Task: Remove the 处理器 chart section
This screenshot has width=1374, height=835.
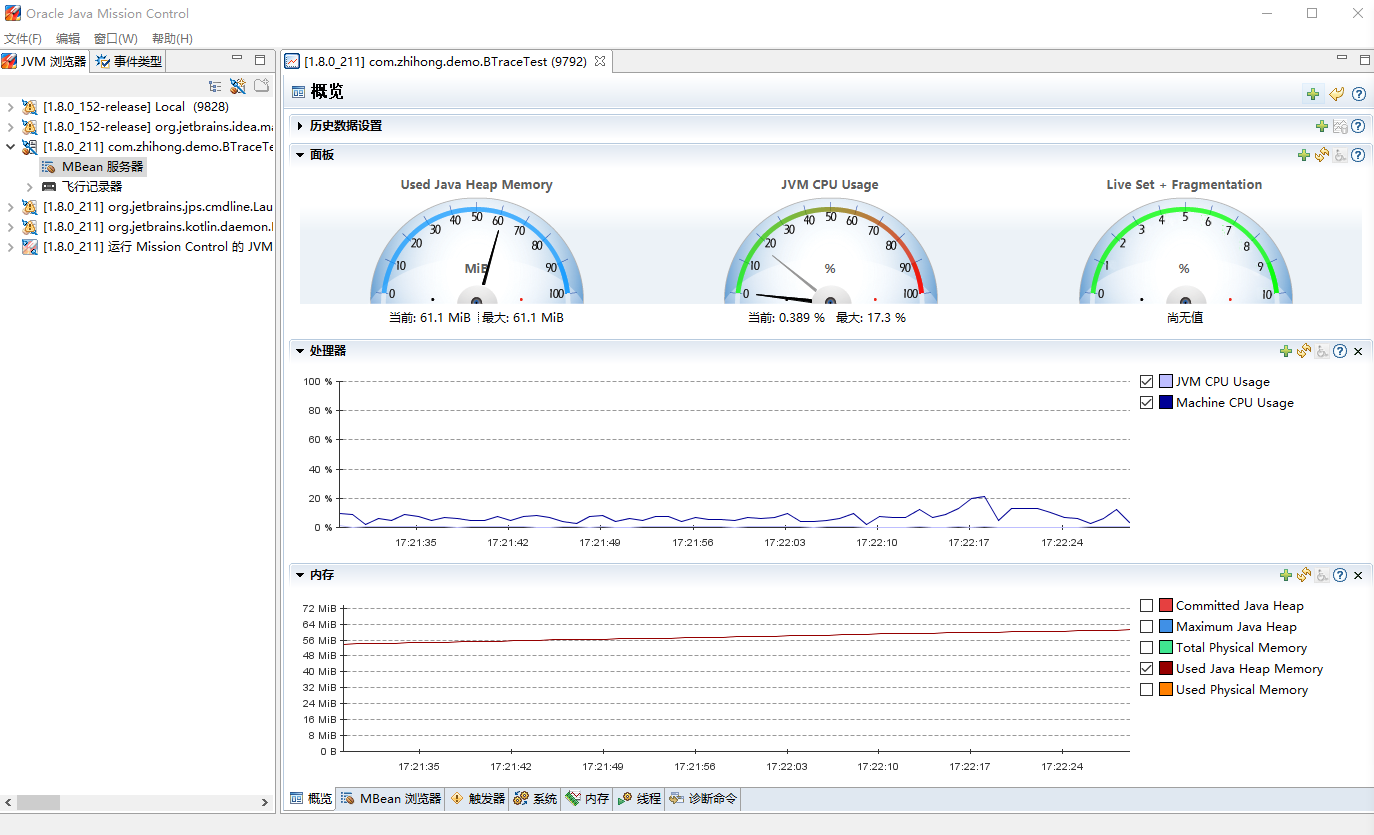Action: [x=1358, y=351]
